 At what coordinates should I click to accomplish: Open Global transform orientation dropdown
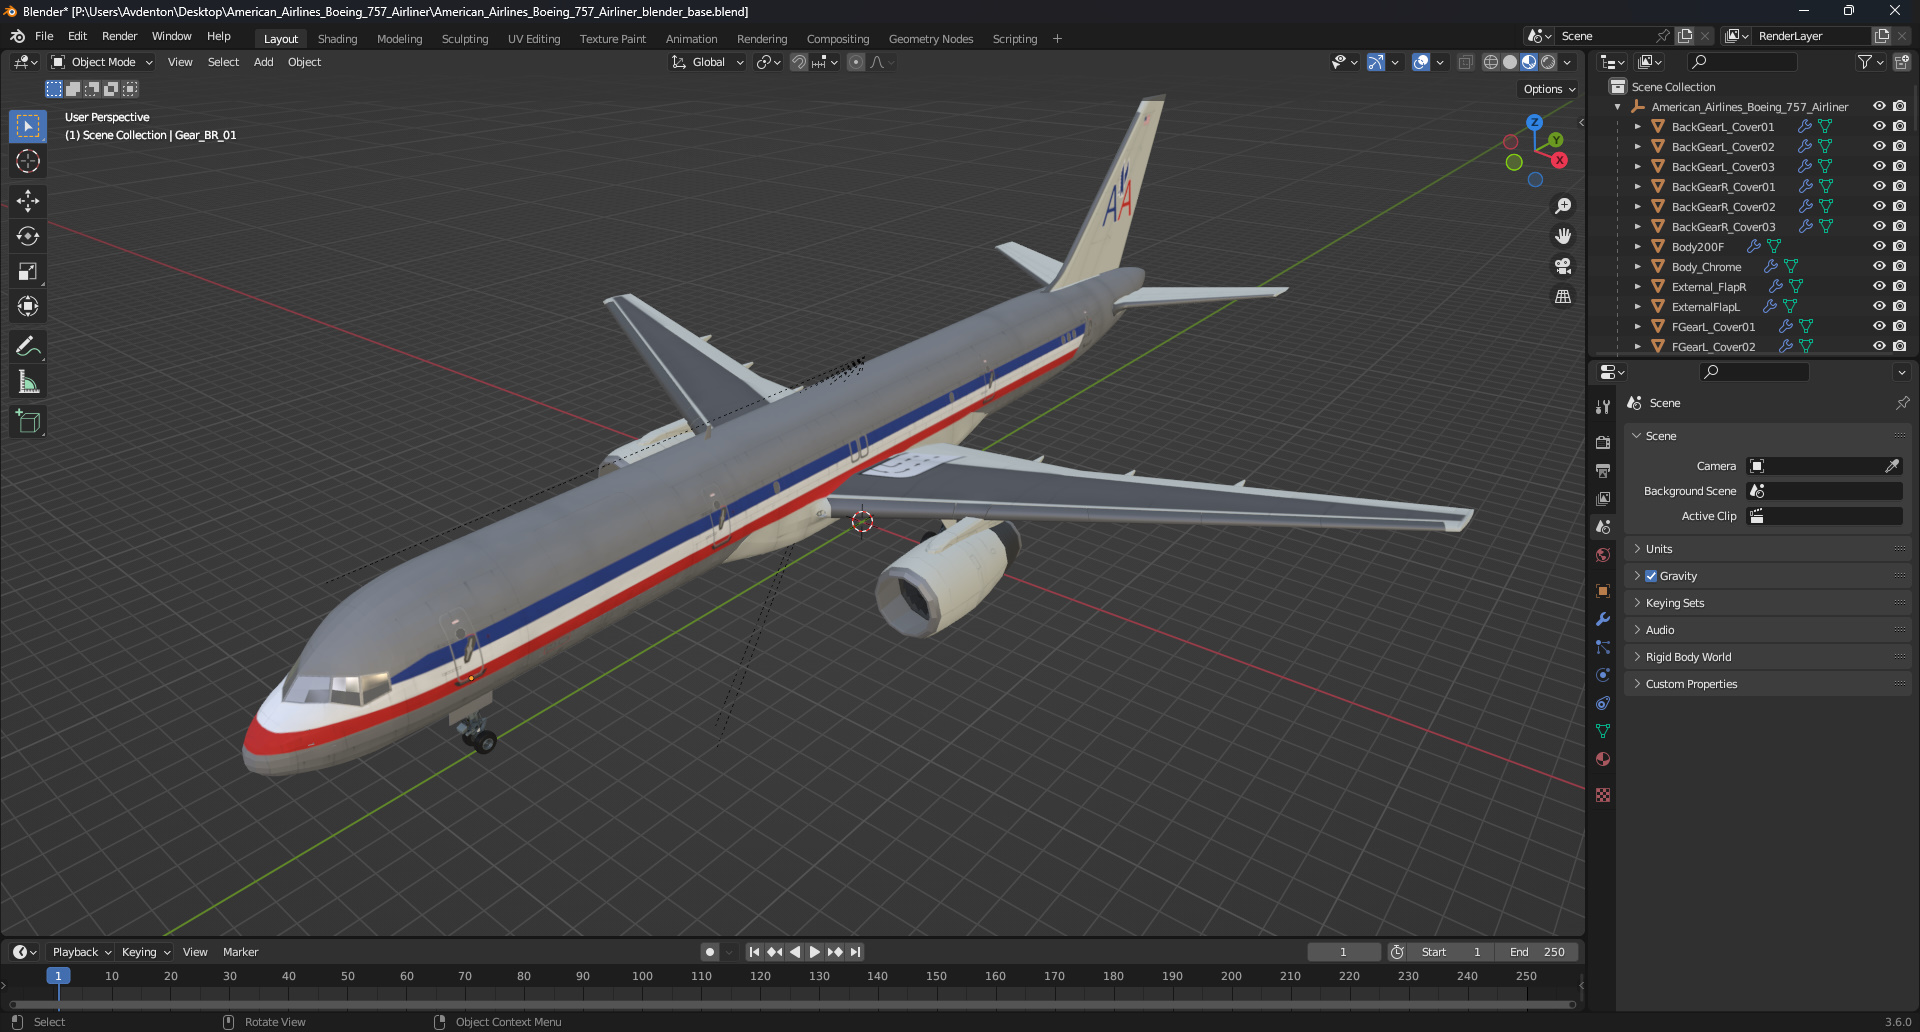pyautogui.click(x=708, y=62)
